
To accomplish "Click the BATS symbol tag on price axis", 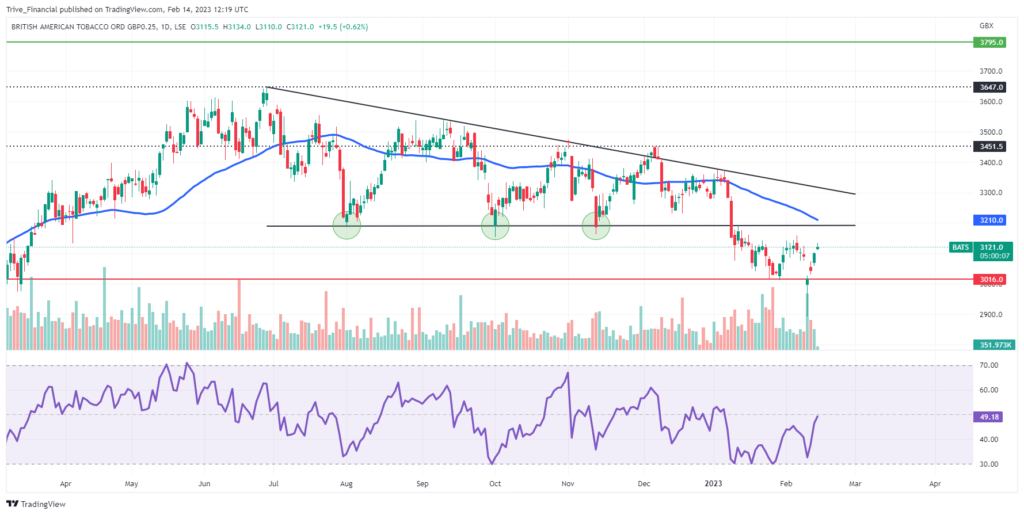I will pos(960,247).
